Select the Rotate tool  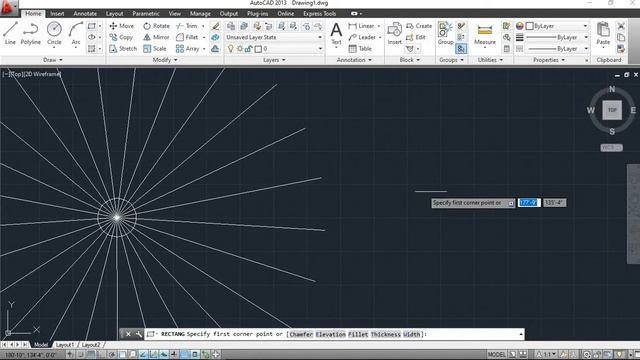tap(156, 26)
